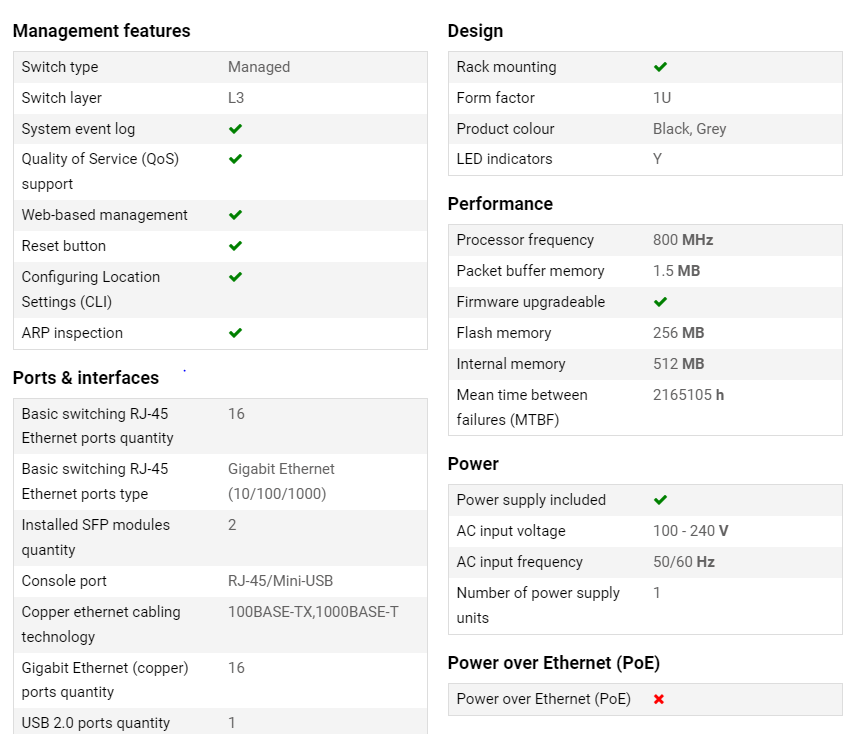Click the Quality of Service support checkmark
The height and width of the screenshot is (734, 858).
[x=235, y=159]
